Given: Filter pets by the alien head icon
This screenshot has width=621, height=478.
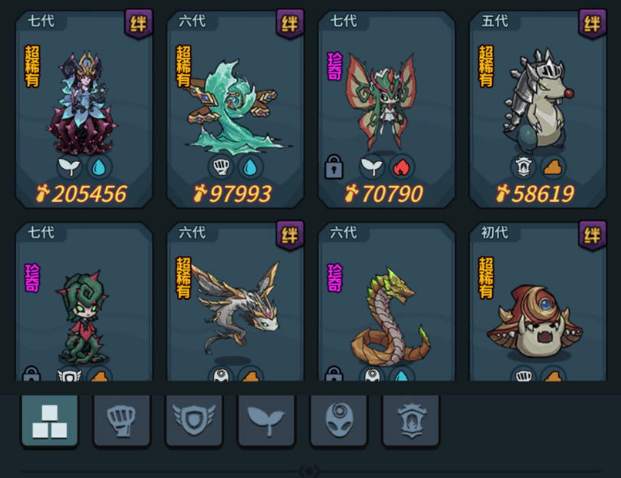Looking at the screenshot, I should coord(339,422).
